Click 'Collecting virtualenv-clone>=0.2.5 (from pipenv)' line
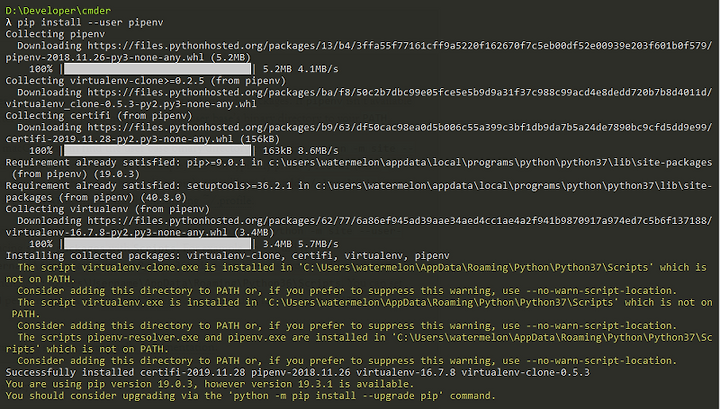The width and height of the screenshot is (720, 409). pos(146,81)
